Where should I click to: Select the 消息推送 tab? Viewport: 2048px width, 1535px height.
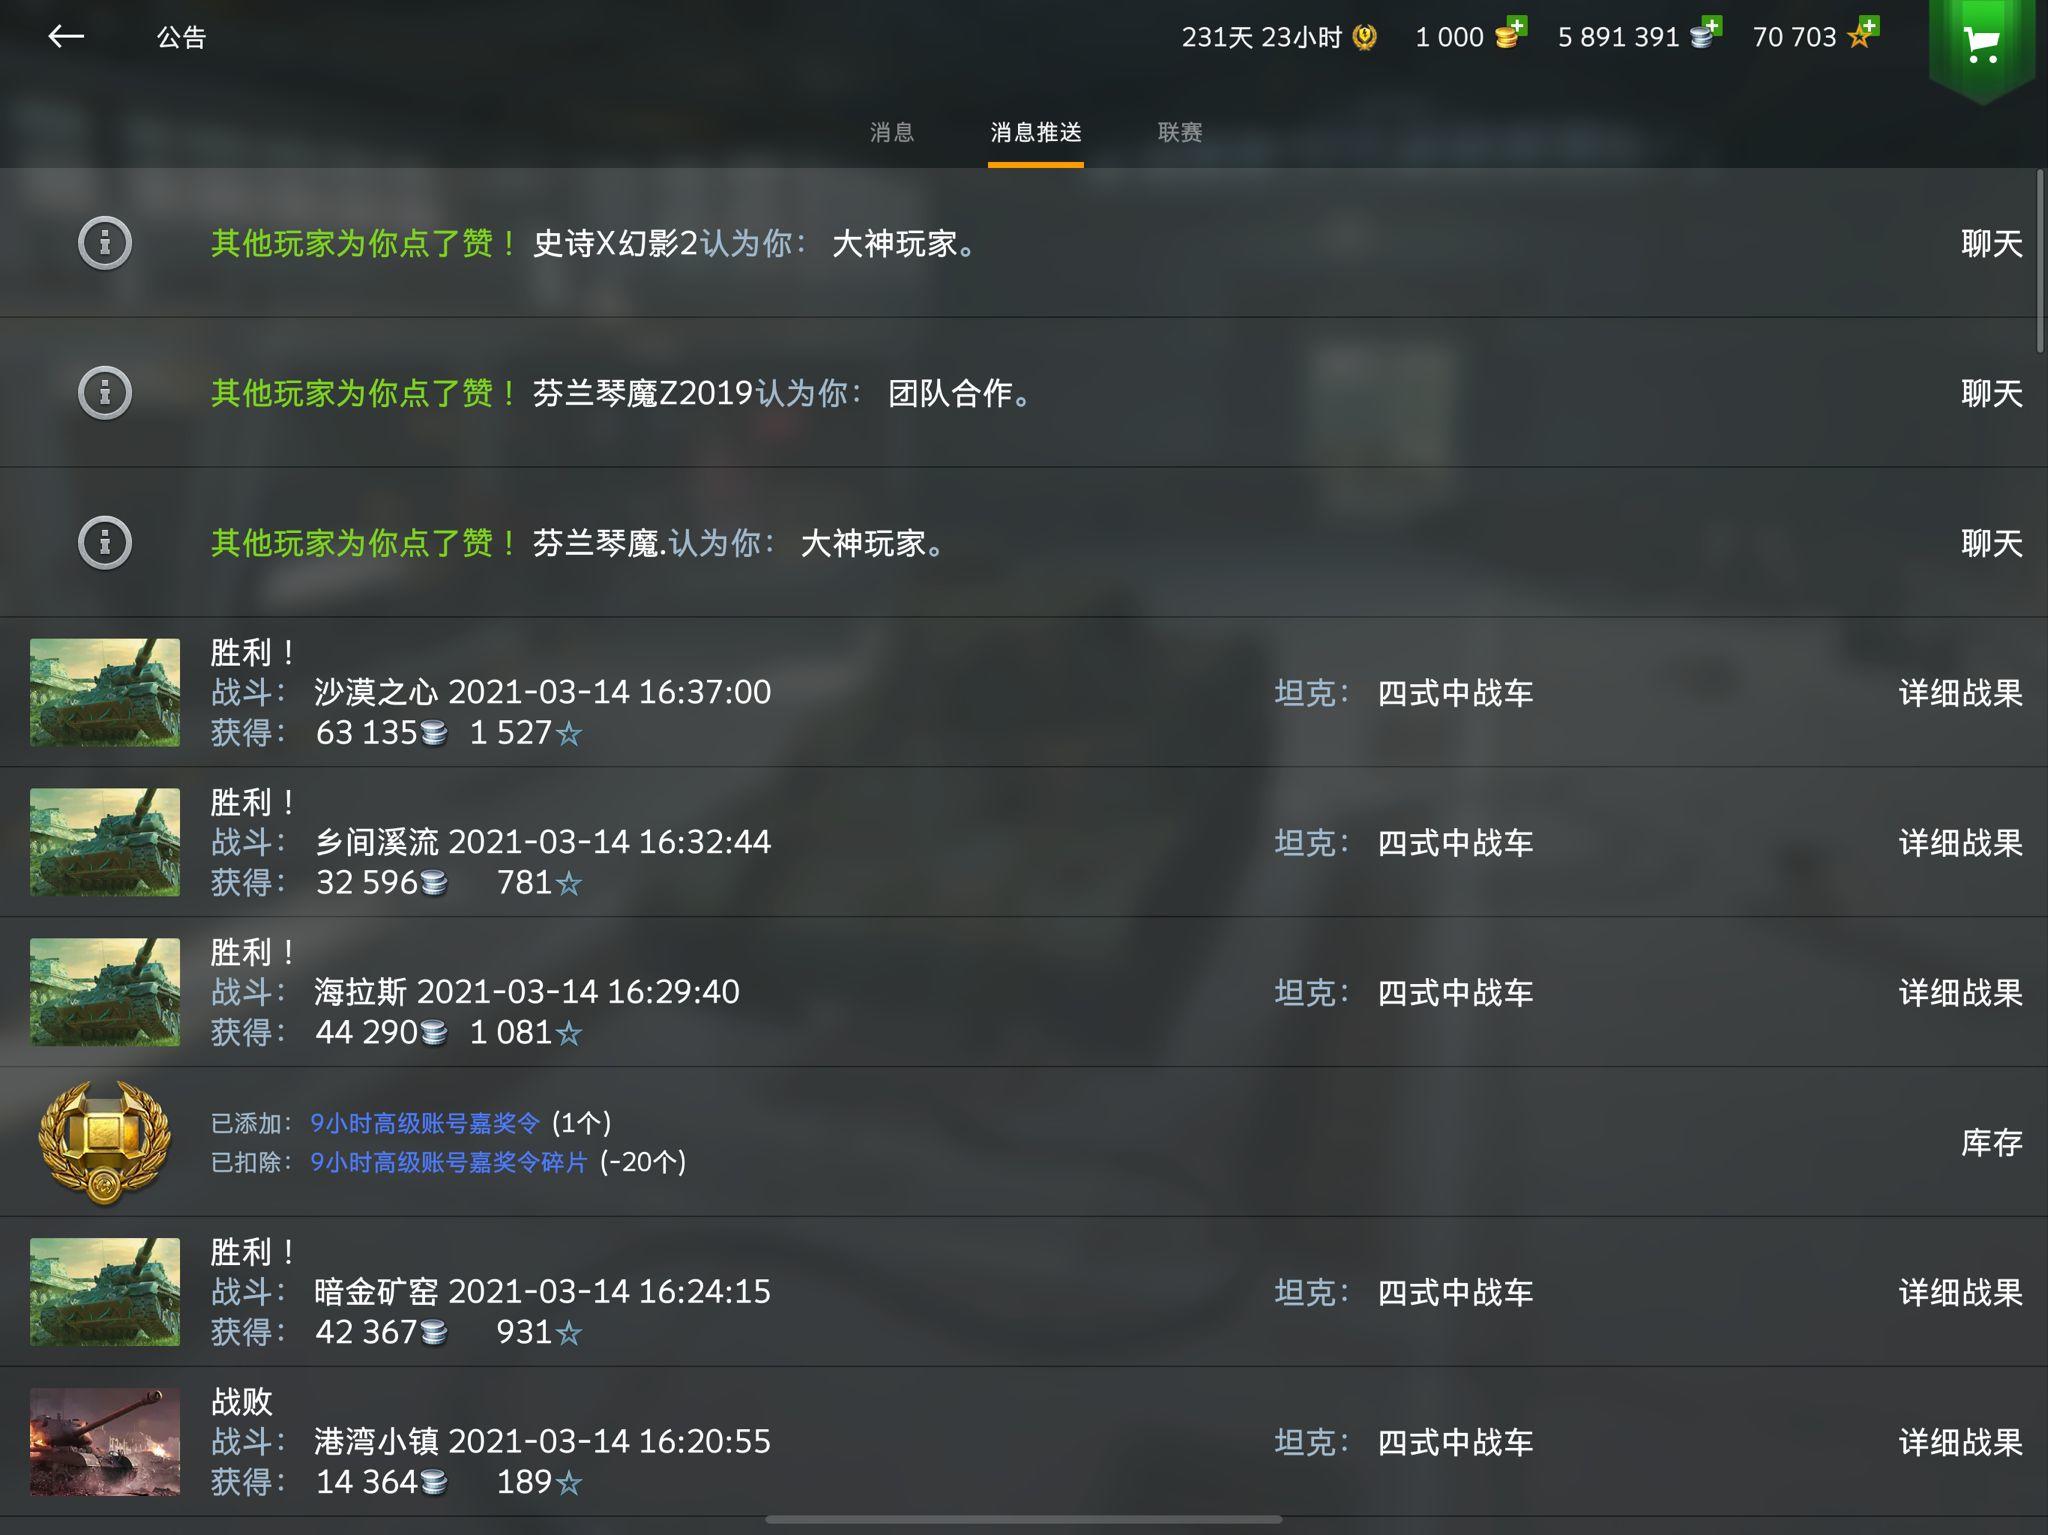1036,132
